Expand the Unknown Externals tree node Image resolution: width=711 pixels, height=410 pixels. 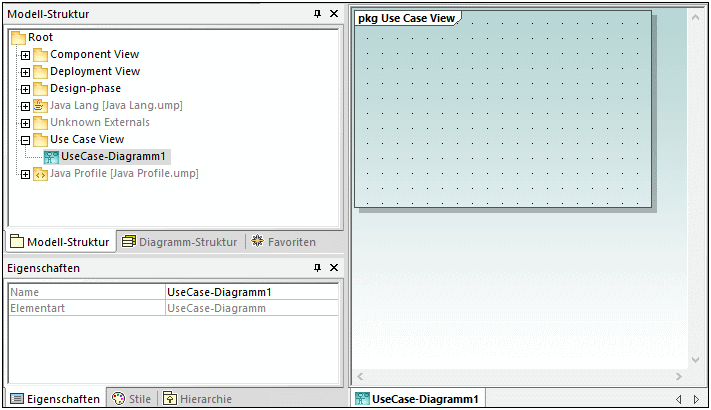coord(25,123)
